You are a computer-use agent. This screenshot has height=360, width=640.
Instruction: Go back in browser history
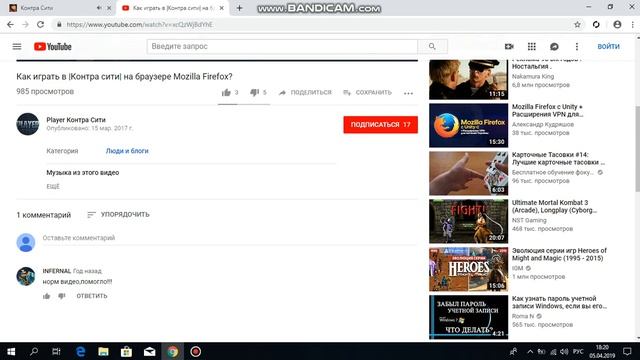click(x=11, y=24)
